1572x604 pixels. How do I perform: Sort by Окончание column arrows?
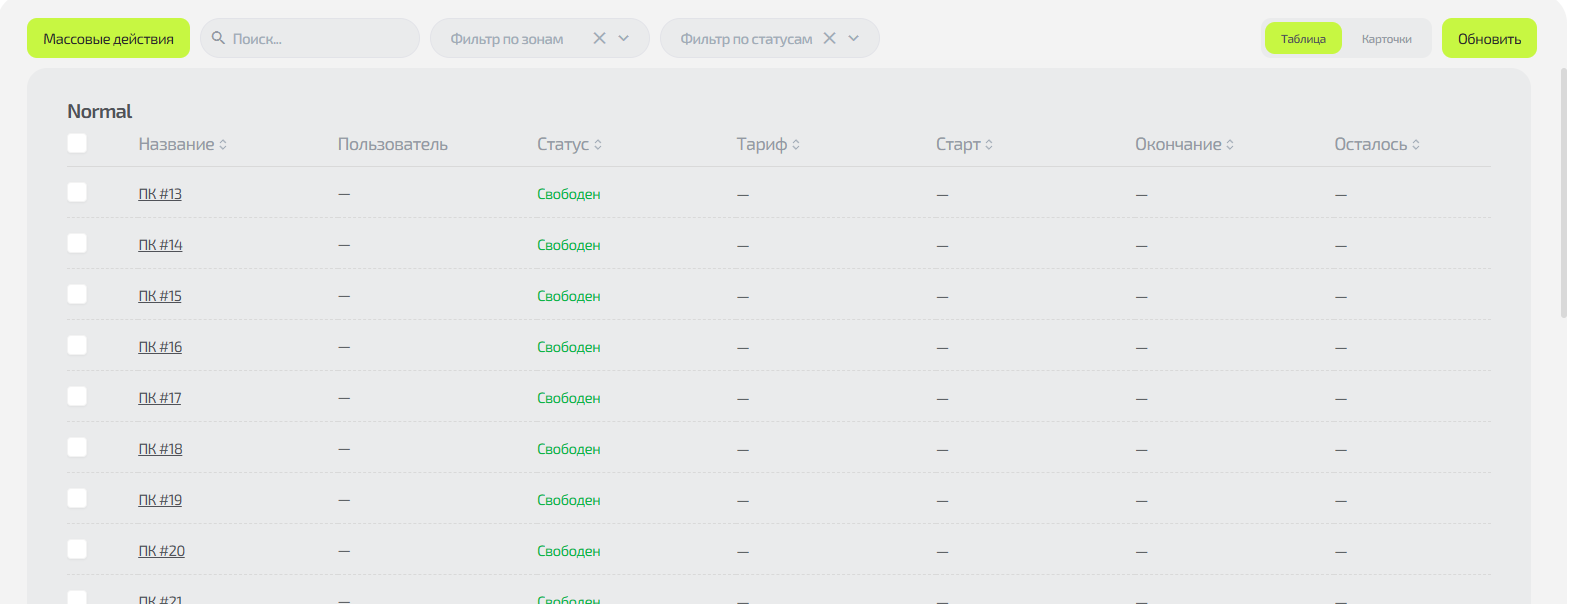coord(1230,145)
